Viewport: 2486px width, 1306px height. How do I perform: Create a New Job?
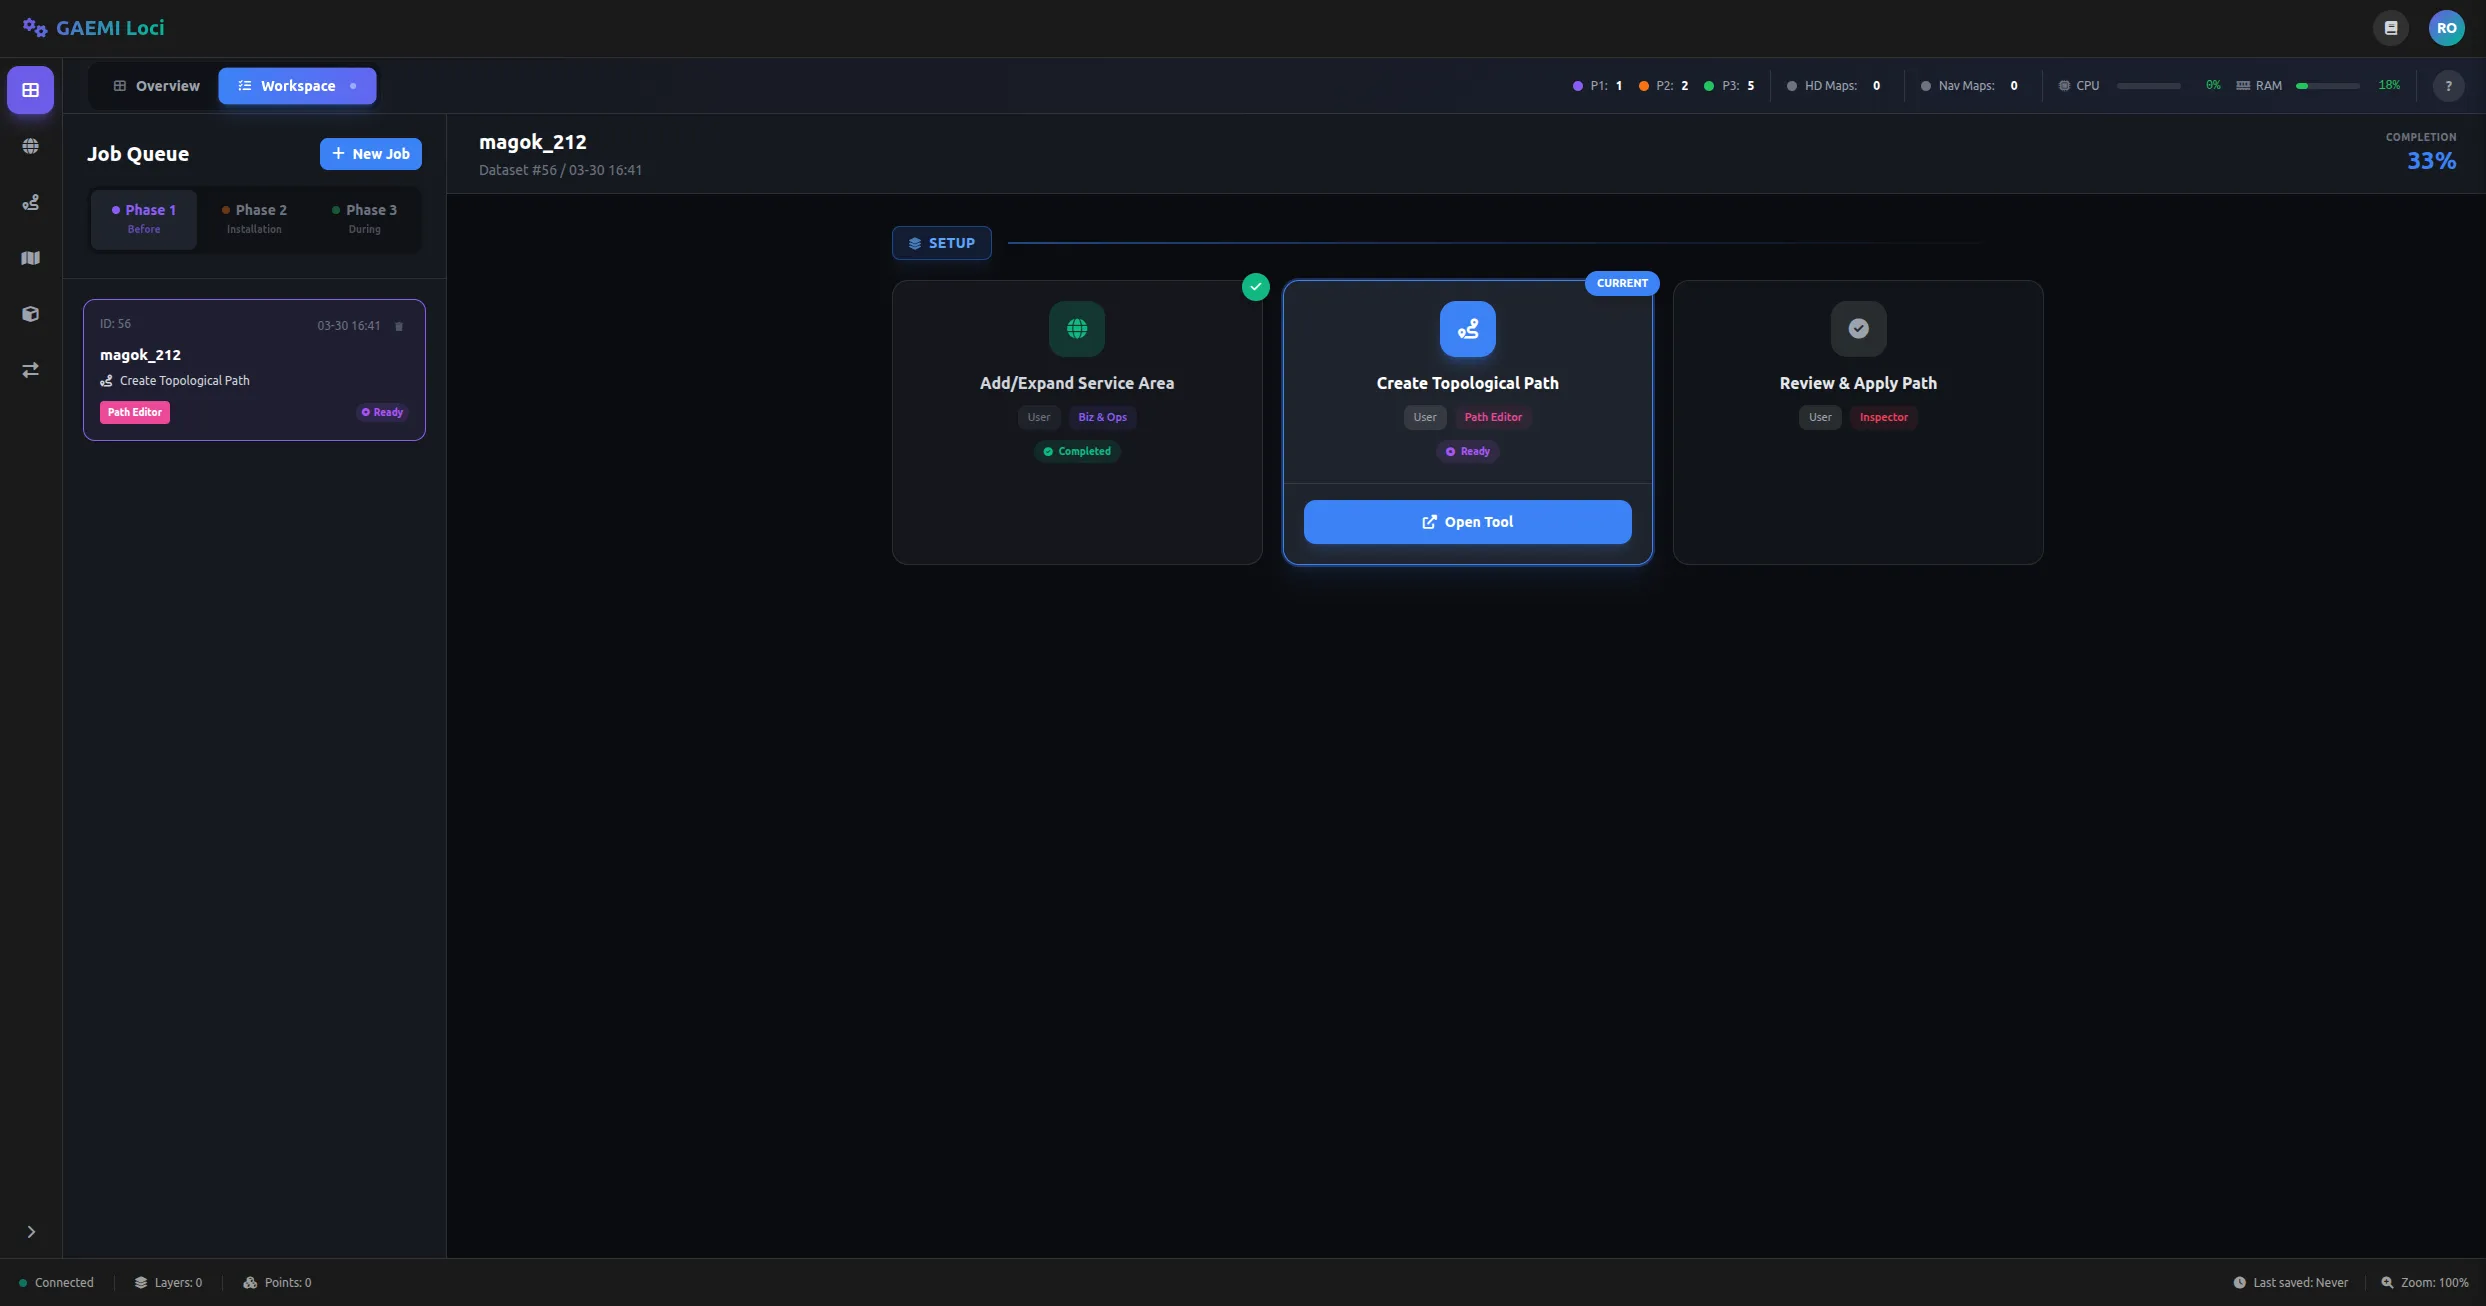pyautogui.click(x=370, y=154)
